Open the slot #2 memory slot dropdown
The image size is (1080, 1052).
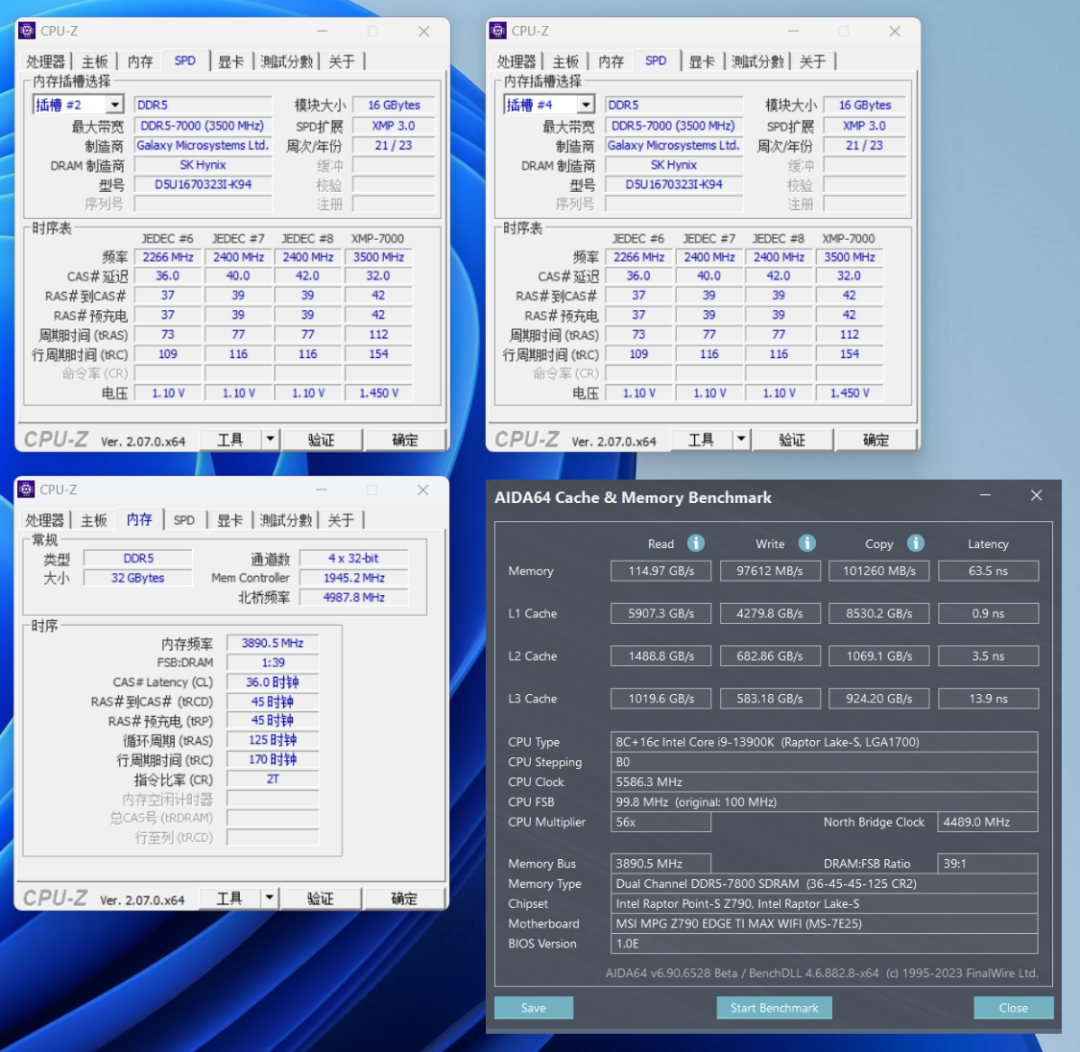(114, 105)
